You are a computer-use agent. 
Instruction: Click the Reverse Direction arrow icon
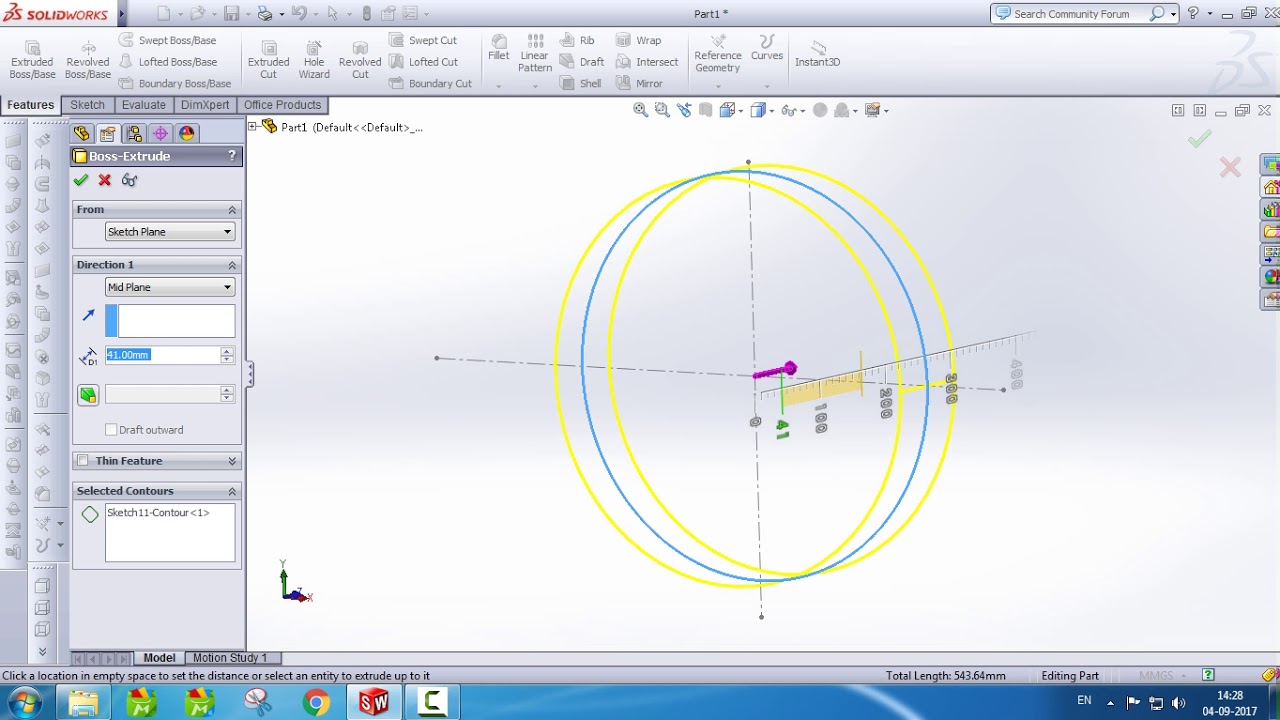pyautogui.click(x=88, y=315)
